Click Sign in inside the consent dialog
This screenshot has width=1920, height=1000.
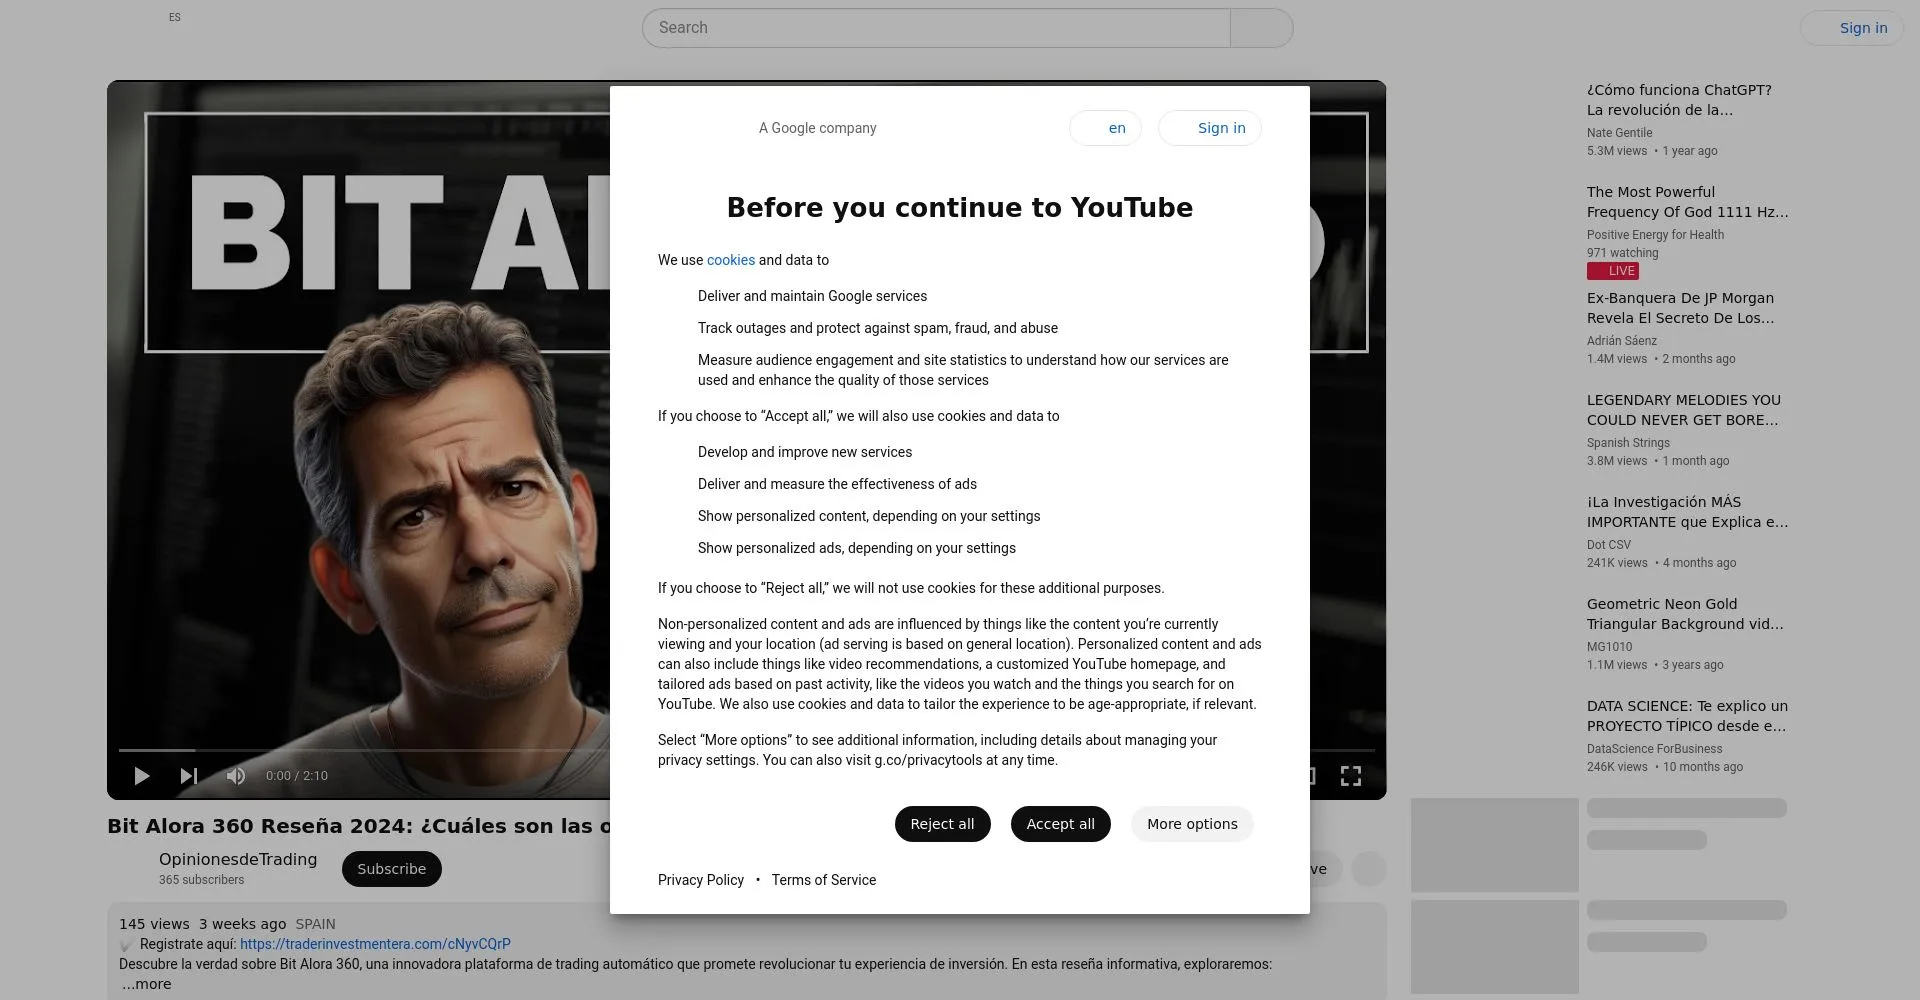pyautogui.click(x=1210, y=128)
